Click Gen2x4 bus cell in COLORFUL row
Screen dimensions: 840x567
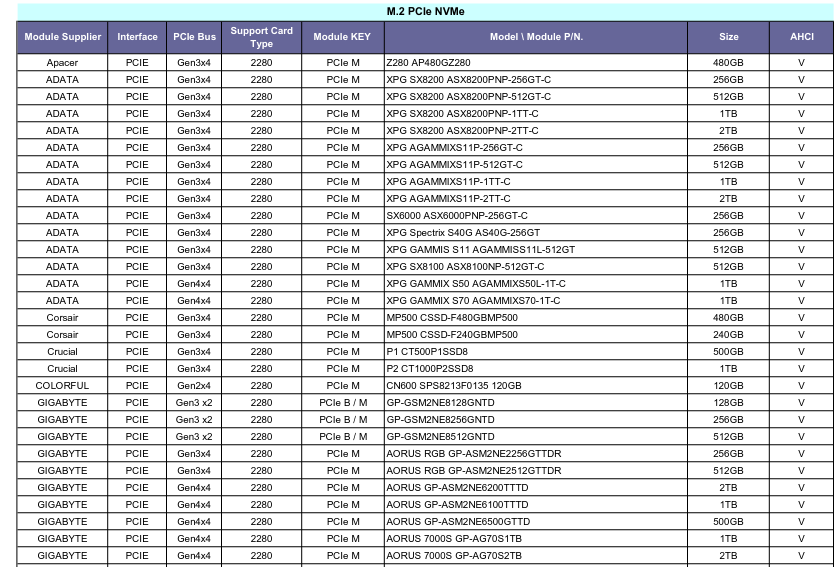[x=194, y=386]
